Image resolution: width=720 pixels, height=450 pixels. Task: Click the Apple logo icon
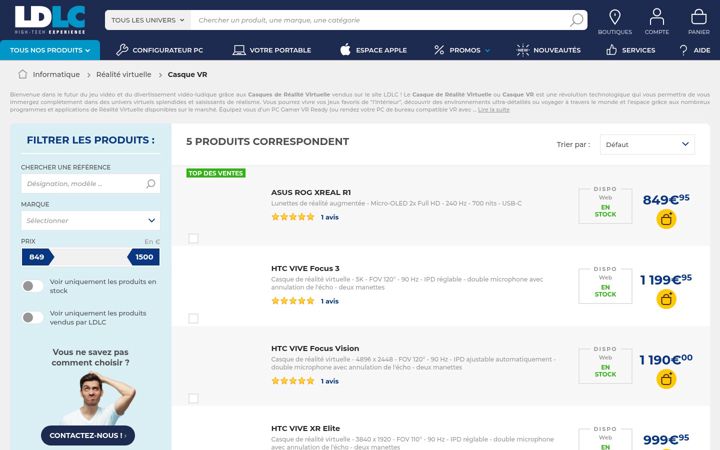(345, 49)
